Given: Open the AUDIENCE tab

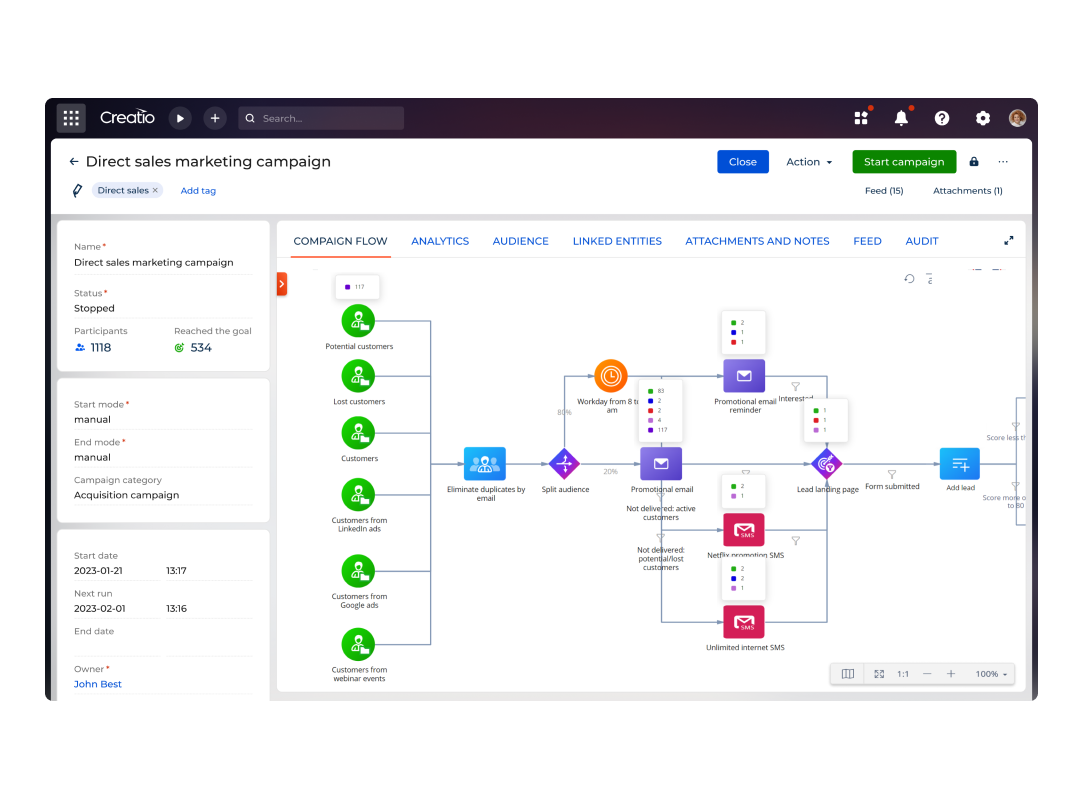Looking at the screenshot, I should point(520,240).
